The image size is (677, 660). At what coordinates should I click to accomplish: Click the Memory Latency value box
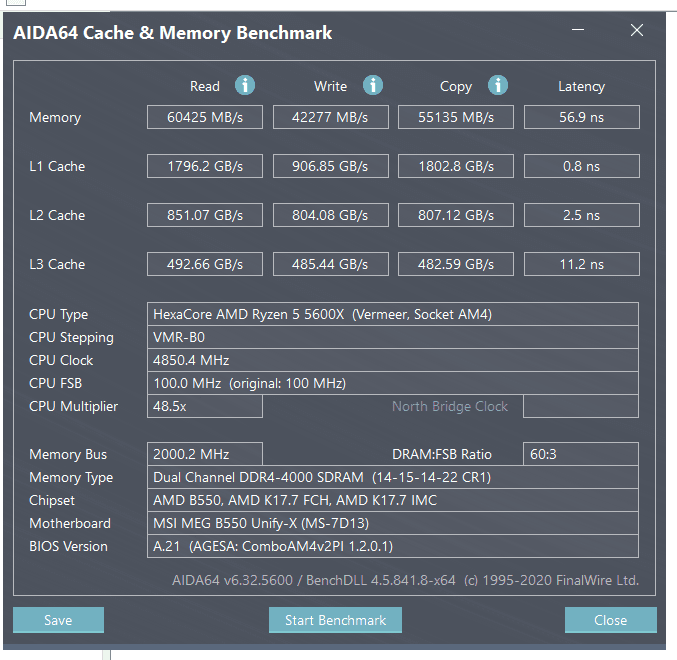[x=581, y=117]
